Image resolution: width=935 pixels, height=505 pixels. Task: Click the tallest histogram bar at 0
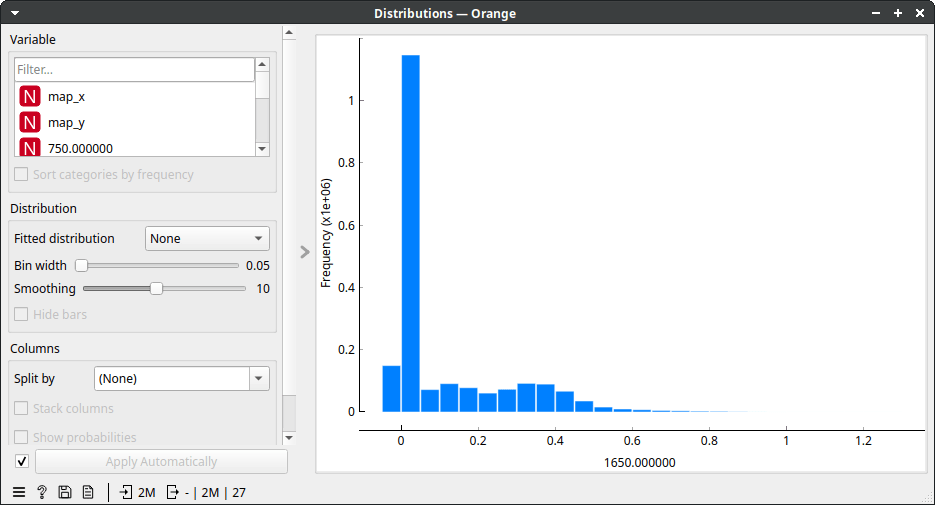click(410, 233)
